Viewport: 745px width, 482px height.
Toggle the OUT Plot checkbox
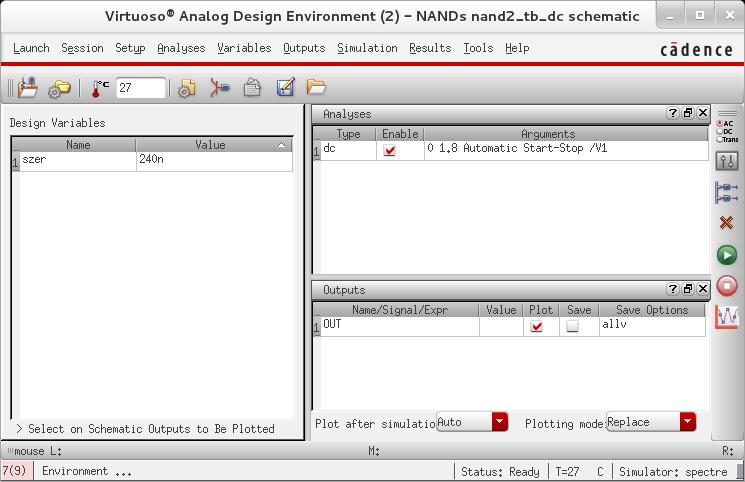536,327
